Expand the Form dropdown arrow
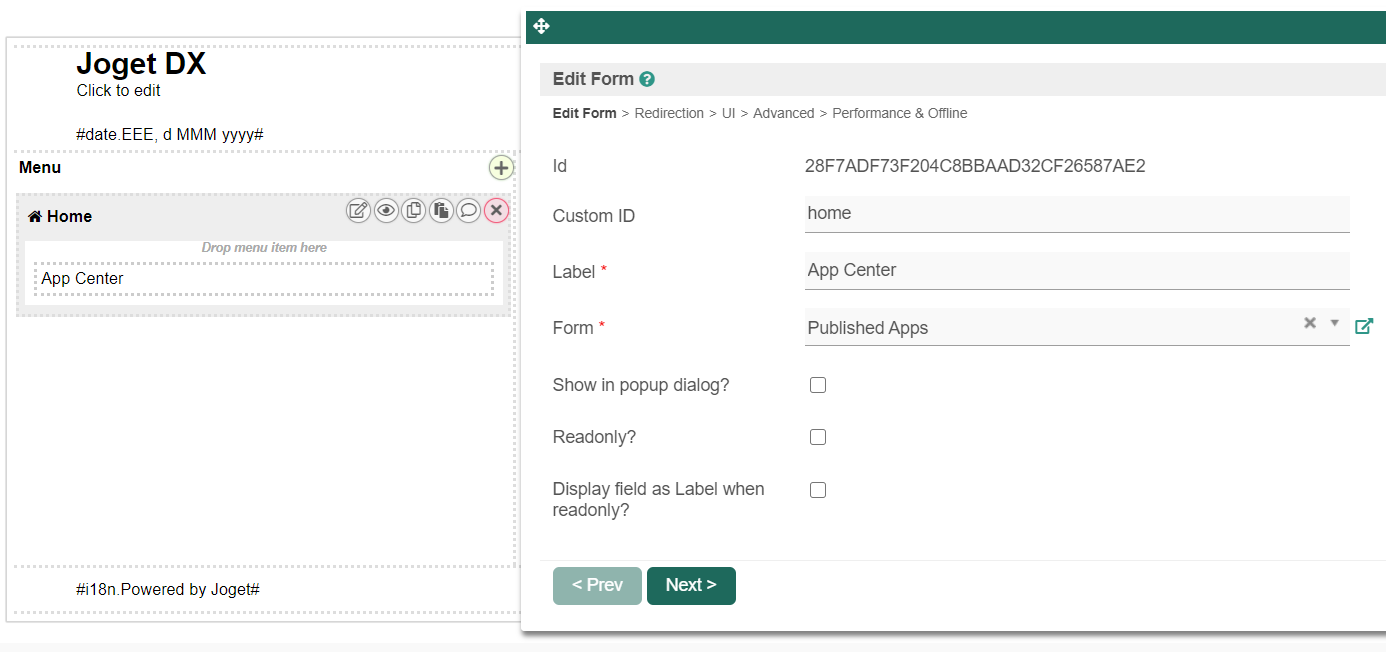1386x652 pixels. (1335, 323)
